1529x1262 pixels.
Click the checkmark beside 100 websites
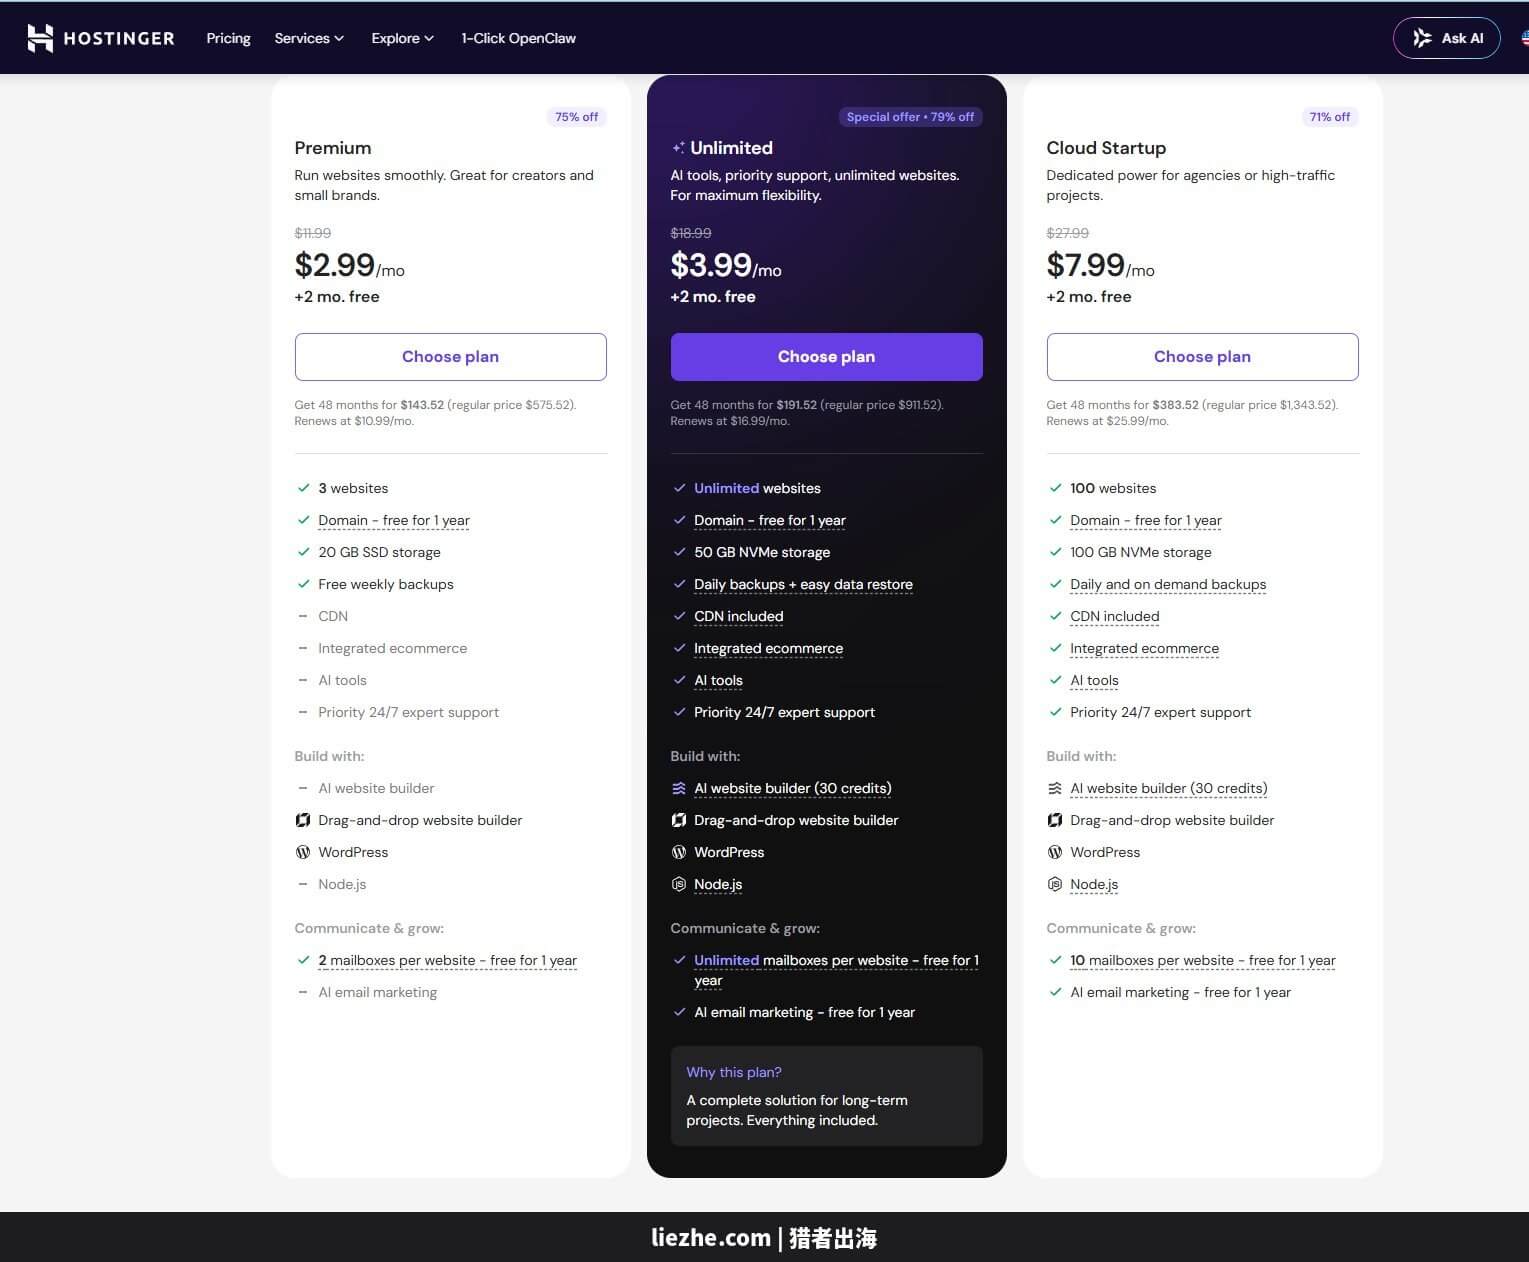pos(1055,488)
